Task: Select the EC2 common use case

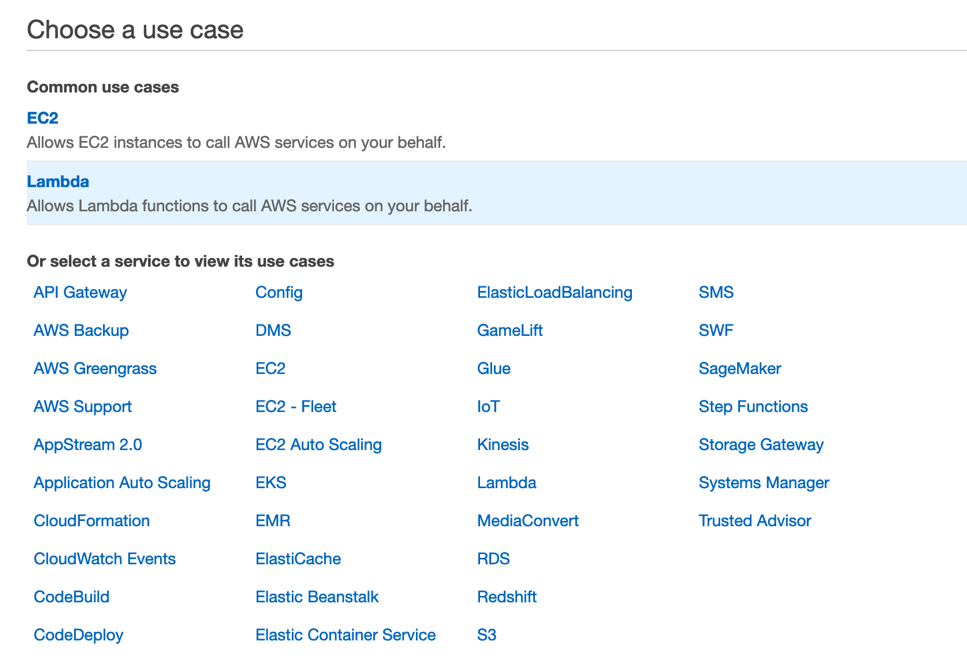Action: point(43,118)
